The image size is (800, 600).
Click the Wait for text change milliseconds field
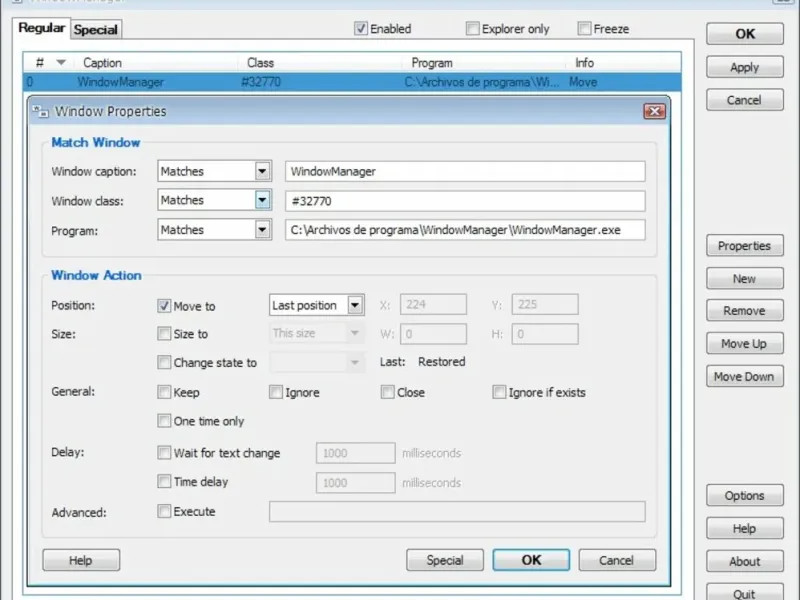tap(356, 453)
